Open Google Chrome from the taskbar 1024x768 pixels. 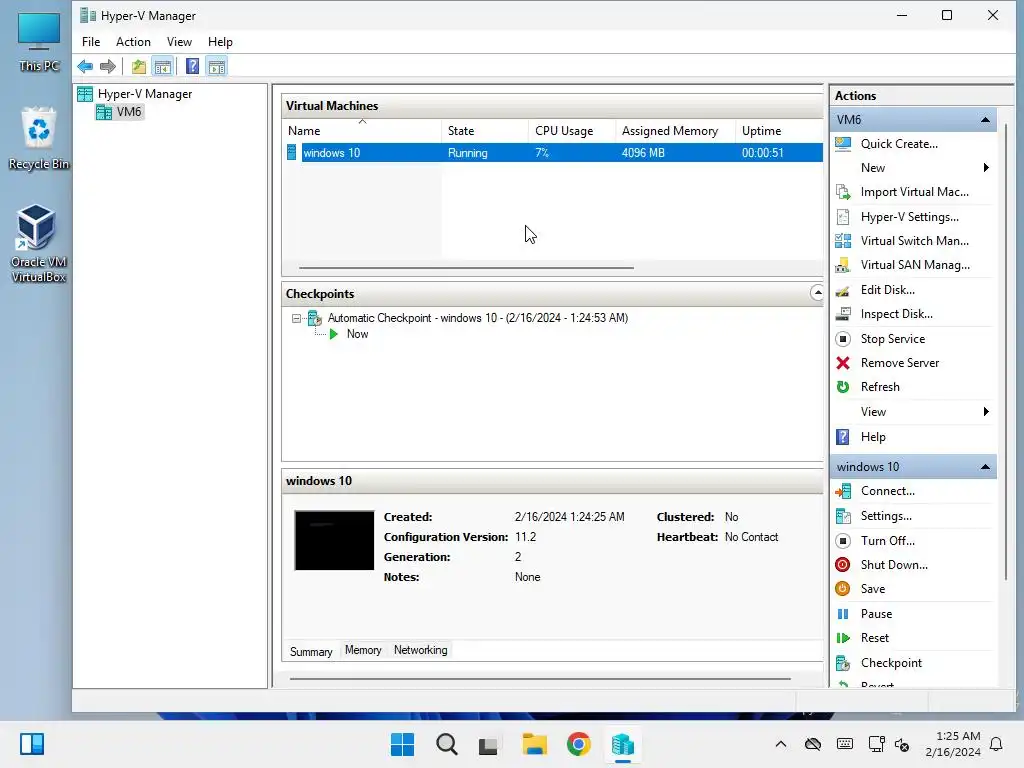(579, 744)
